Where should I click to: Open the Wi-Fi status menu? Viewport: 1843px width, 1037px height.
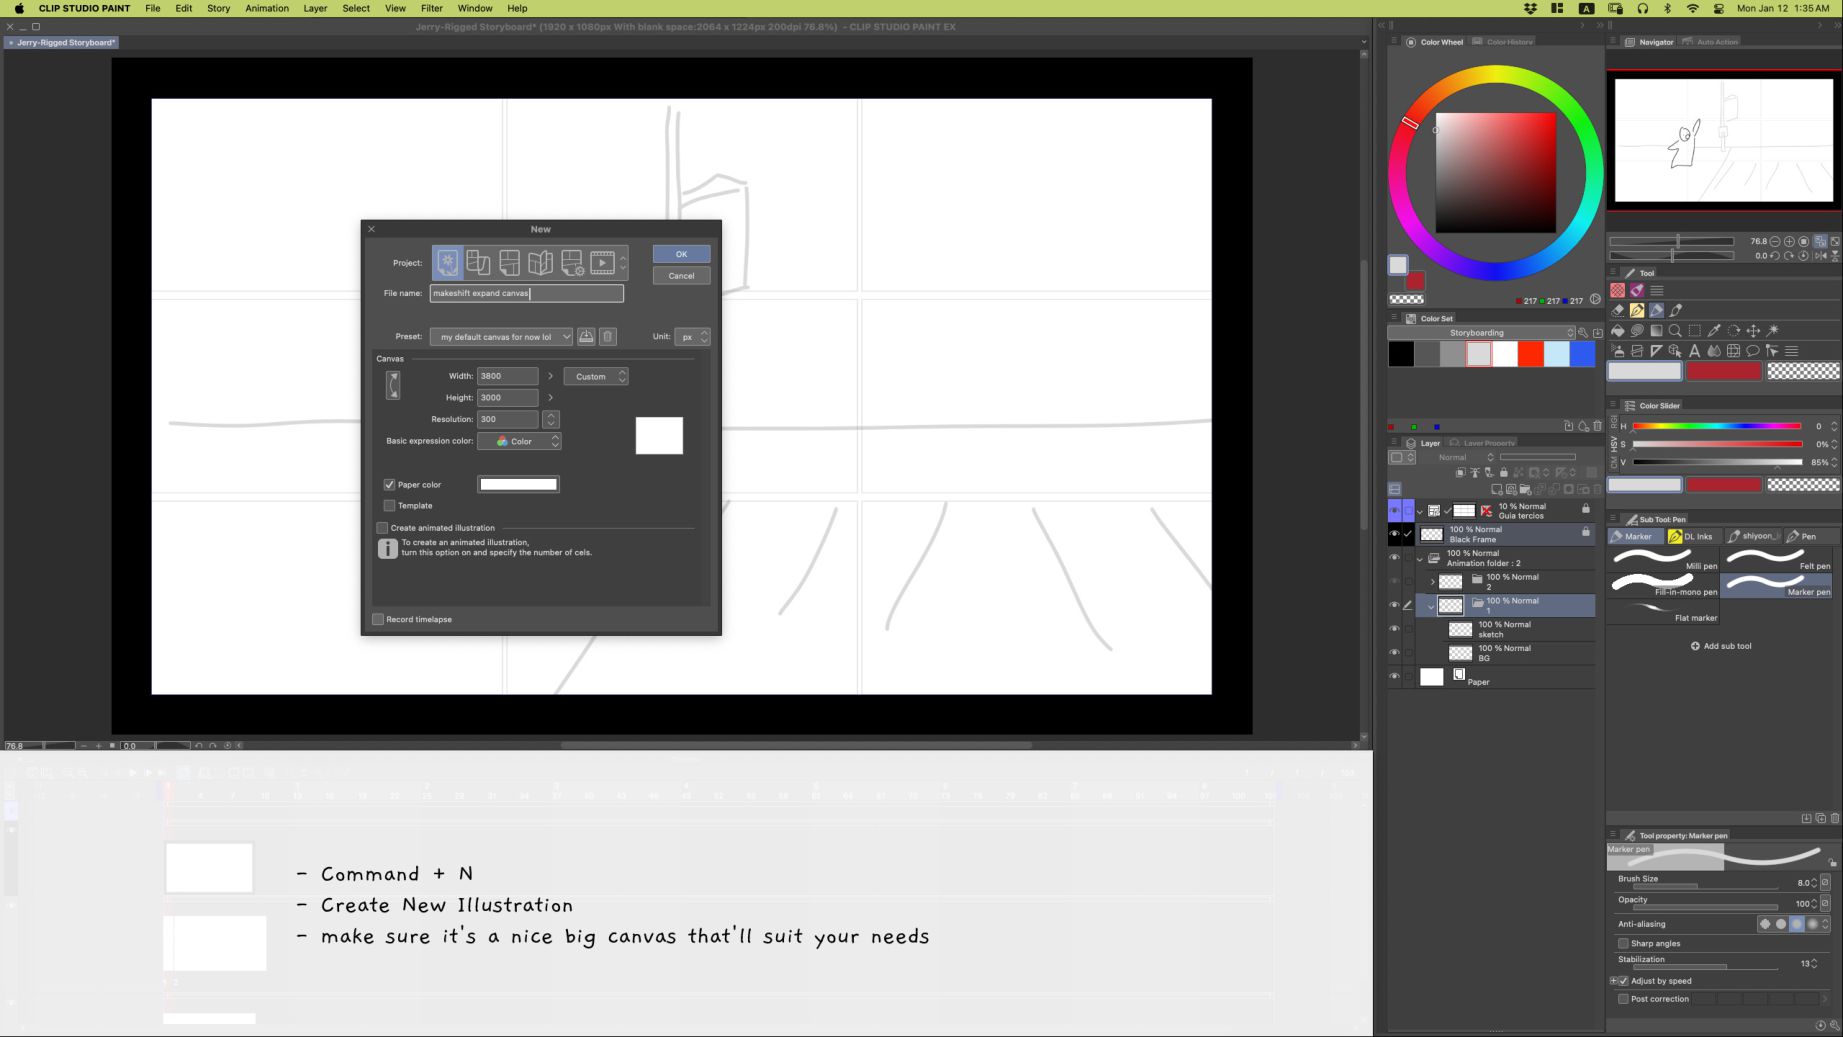coord(1693,8)
